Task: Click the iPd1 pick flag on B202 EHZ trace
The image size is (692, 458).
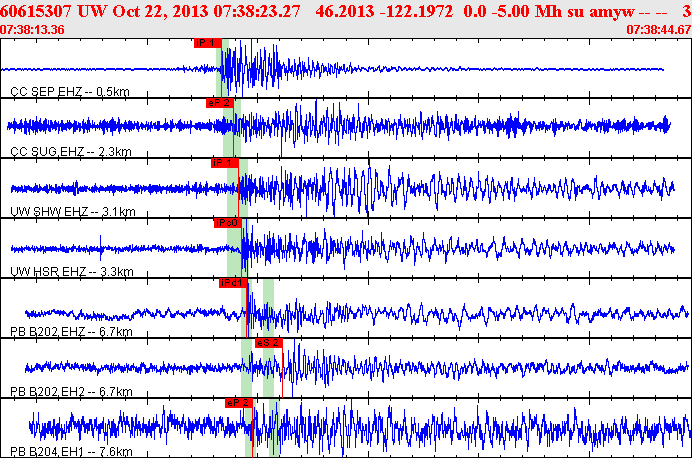Action: click(x=233, y=283)
